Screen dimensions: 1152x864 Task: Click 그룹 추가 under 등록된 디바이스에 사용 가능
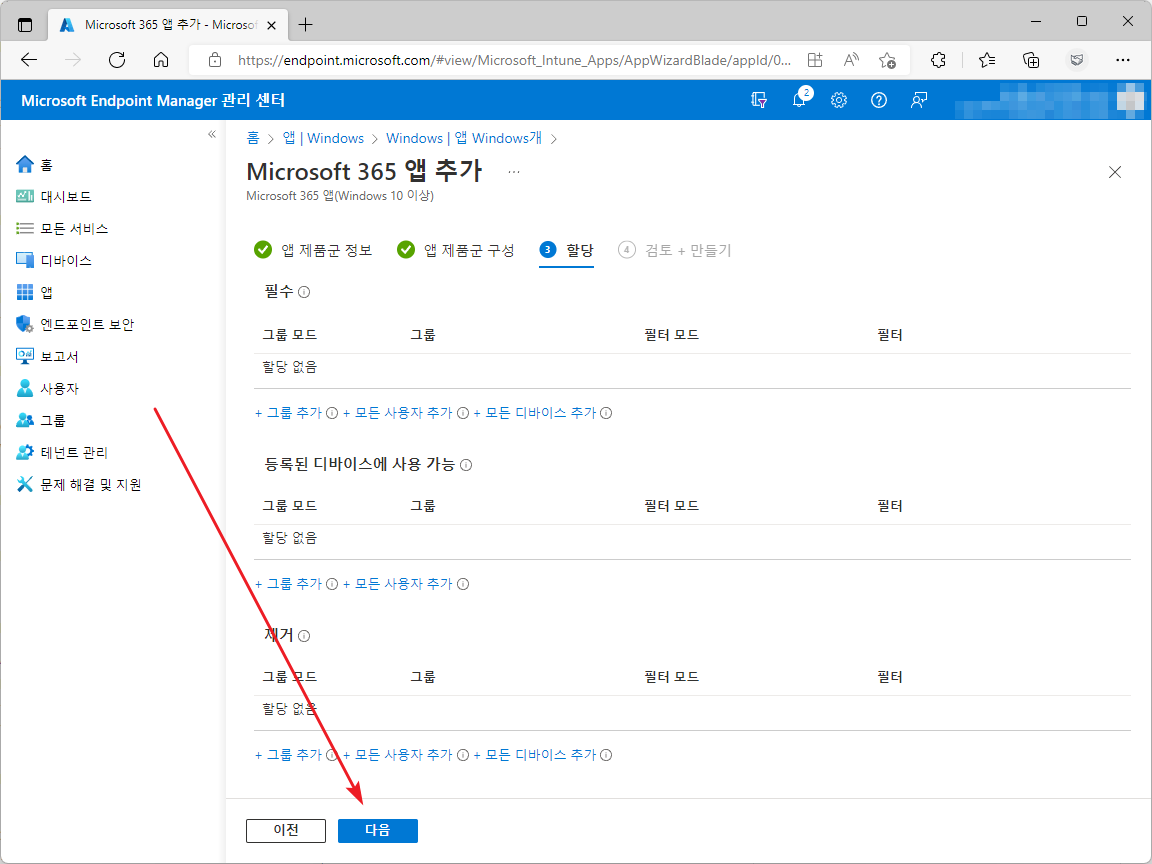289,584
